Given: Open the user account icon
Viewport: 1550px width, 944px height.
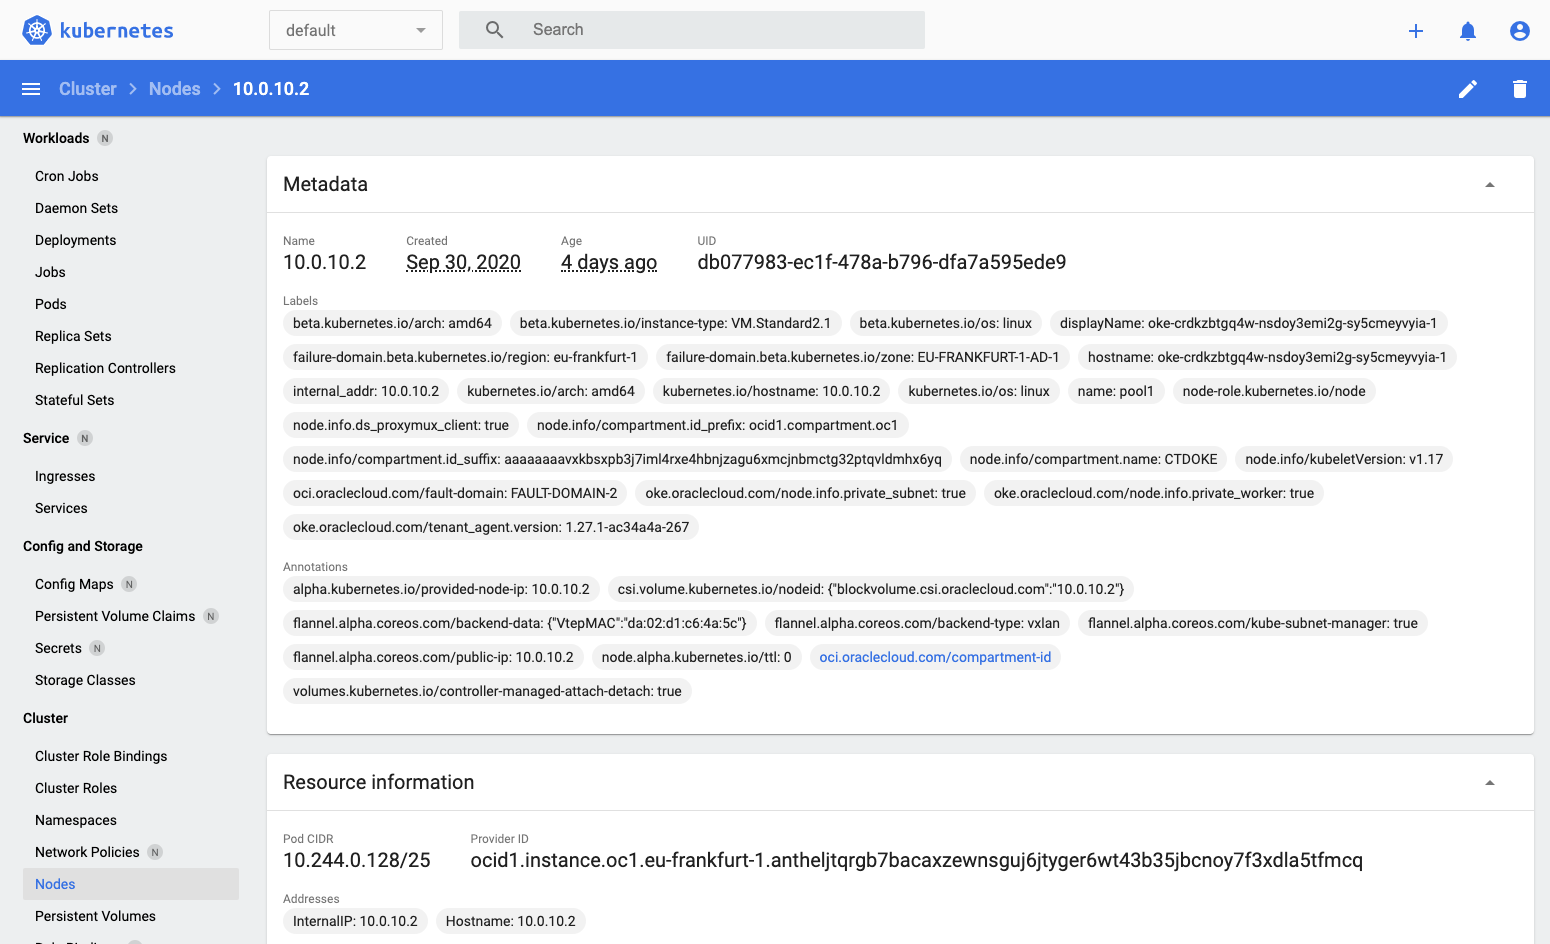Looking at the screenshot, I should pyautogui.click(x=1520, y=31).
